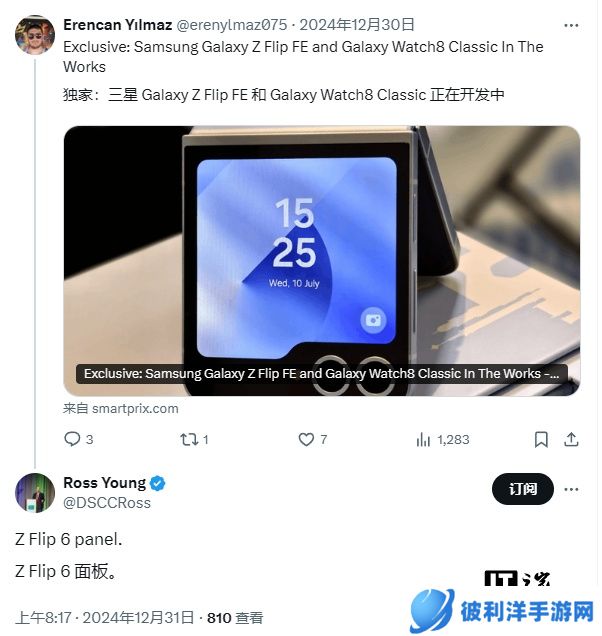Open more options beside Ross Young
This screenshot has height=636, width=602.
[571, 489]
